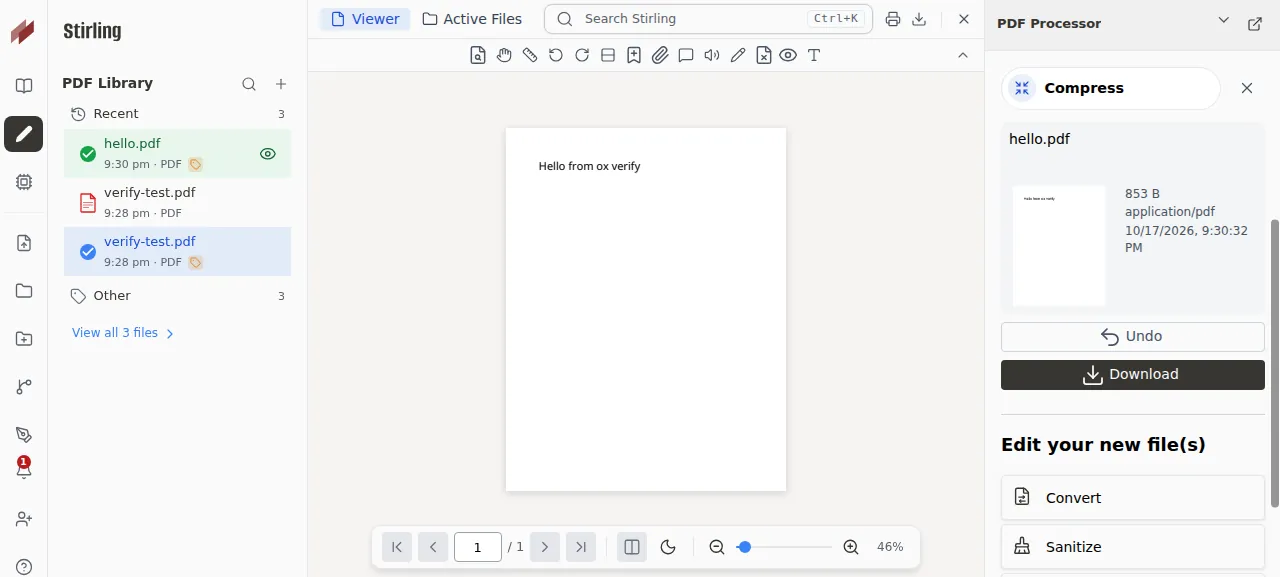This screenshot has width=1280, height=577.
Task: Open the Sanitize option
Action: click(1133, 547)
